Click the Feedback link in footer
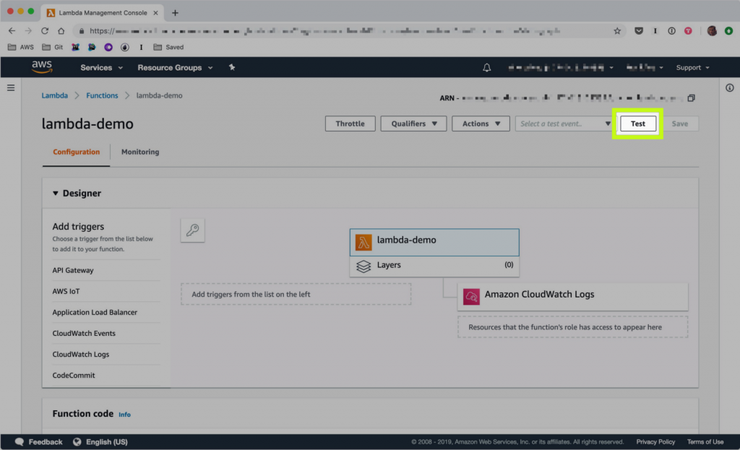Screen dimensions: 740x450 [x=45, y=442]
